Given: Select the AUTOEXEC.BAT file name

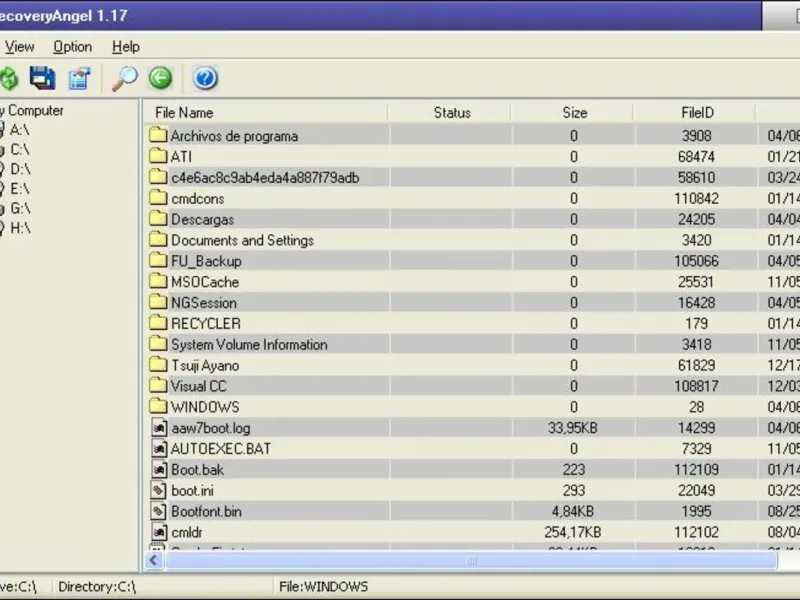Looking at the screenshot, I should click(x=221, y=449).
